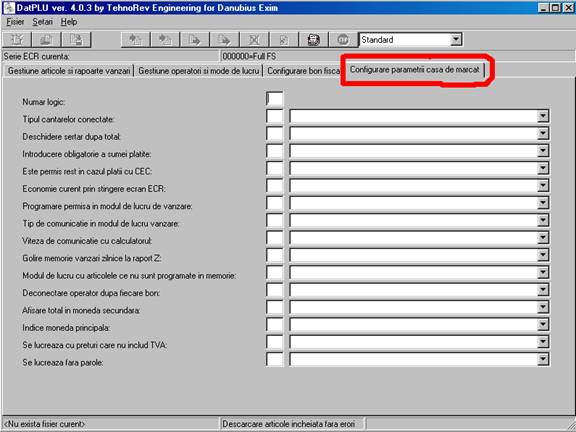The image size is (576, 432).
Task: Click the black cash register toolbar icon
Action: click(x=313, y=40)
